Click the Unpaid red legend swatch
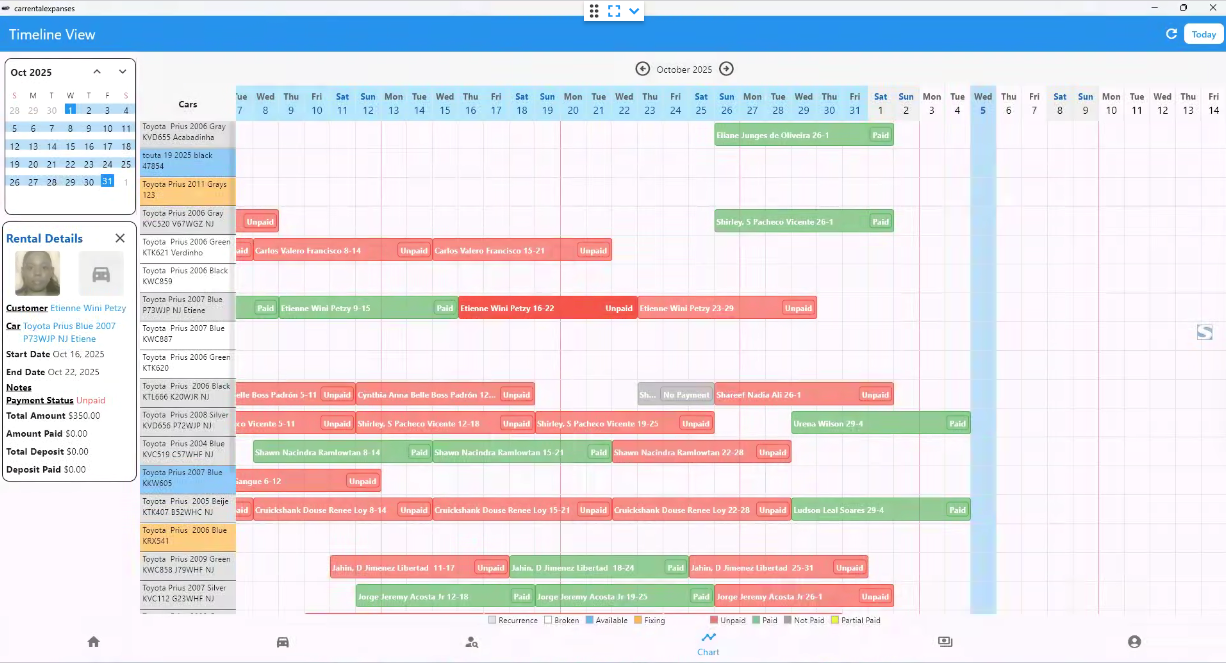 [713, 620]
